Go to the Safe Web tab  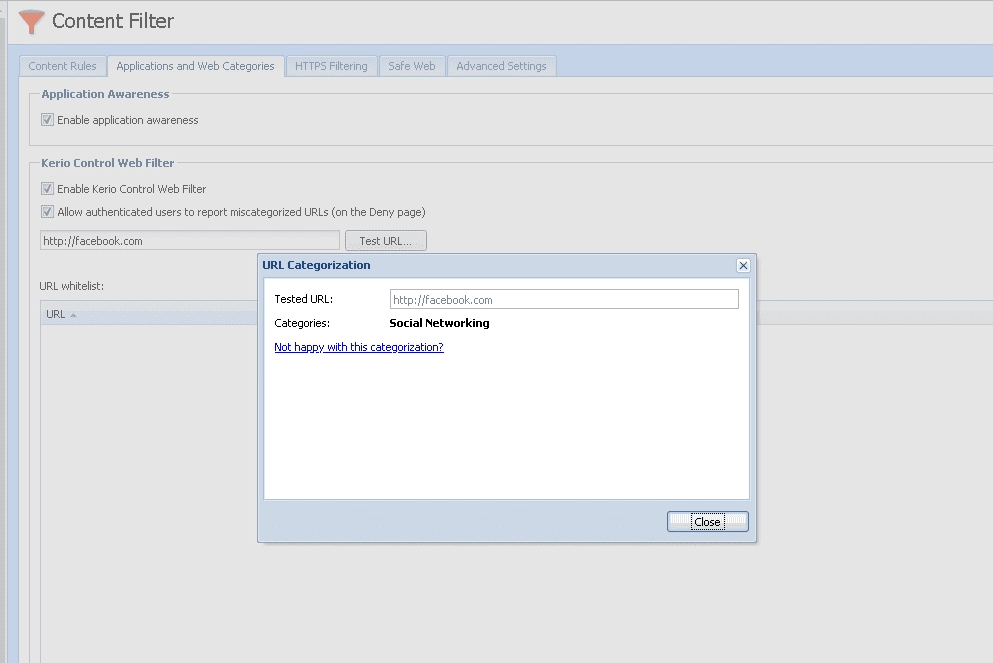(x=412, y=66)
